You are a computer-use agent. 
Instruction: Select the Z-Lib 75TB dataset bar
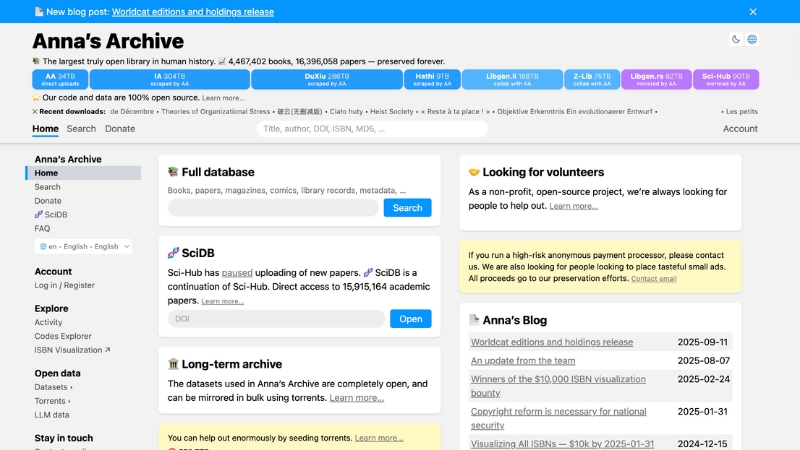(592, 79)
